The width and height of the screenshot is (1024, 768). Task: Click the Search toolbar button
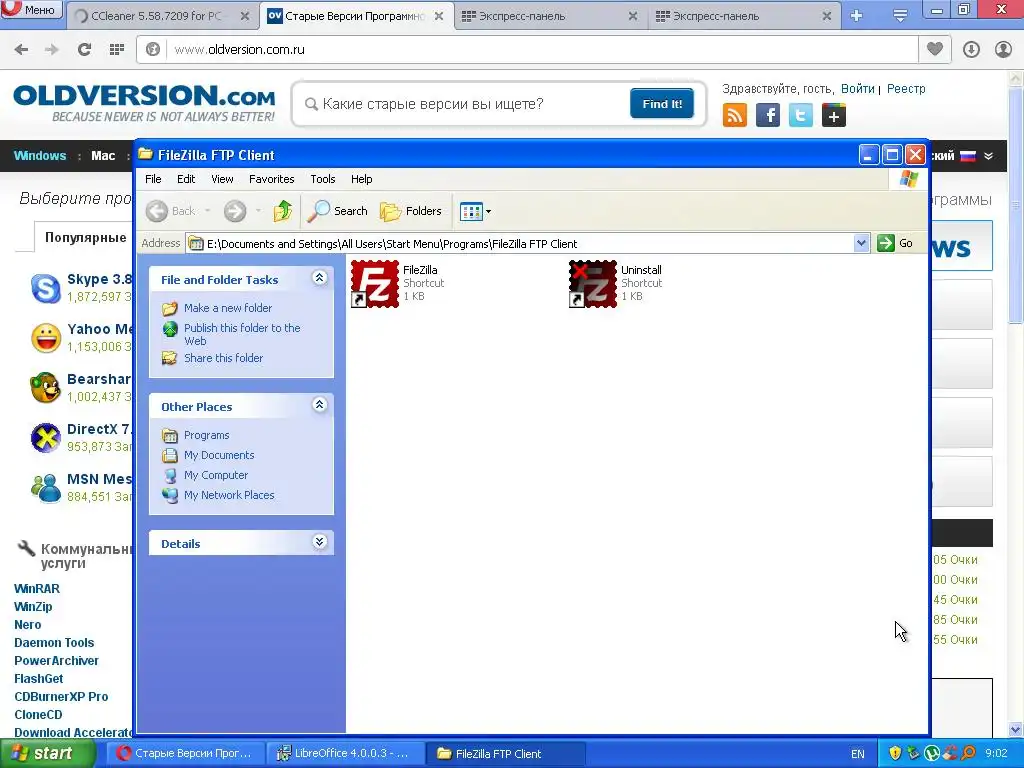(x=338, y=211)
